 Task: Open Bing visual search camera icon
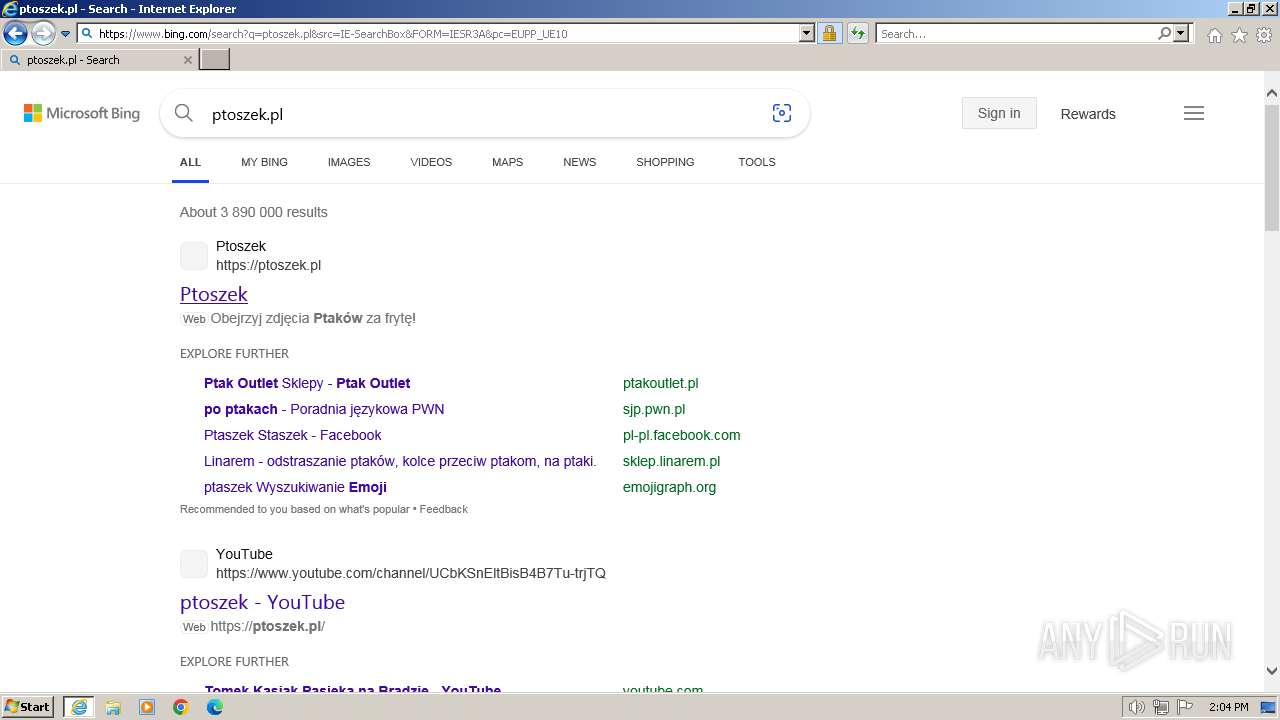(782, 113)
